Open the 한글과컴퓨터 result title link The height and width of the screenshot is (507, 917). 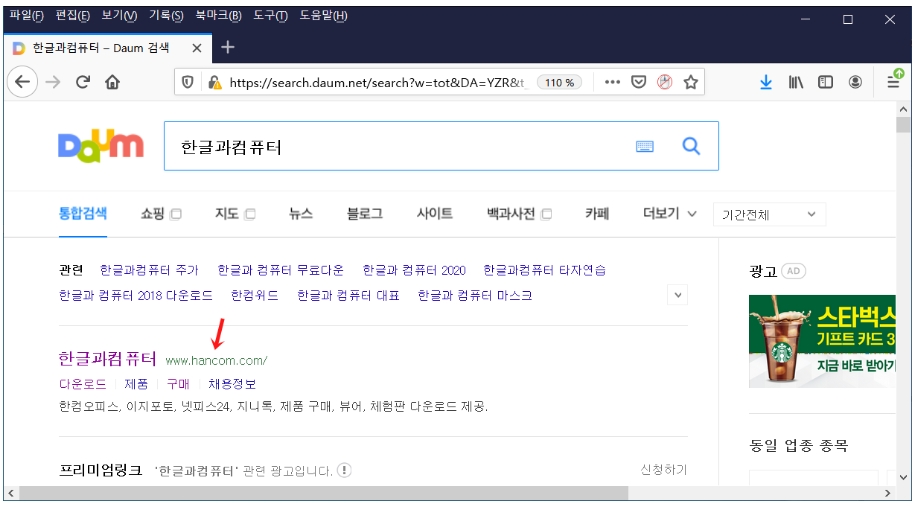pyautogui.click(x=108, y=358)
